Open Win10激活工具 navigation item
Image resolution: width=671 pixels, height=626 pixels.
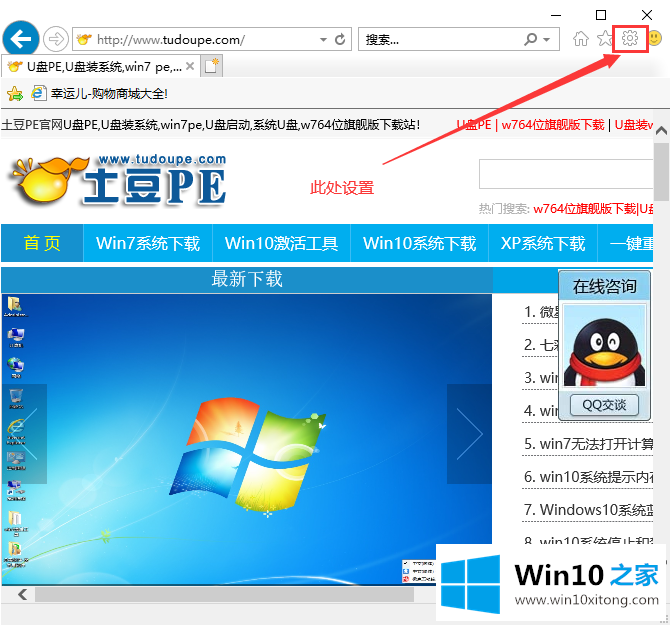[282, 243]
